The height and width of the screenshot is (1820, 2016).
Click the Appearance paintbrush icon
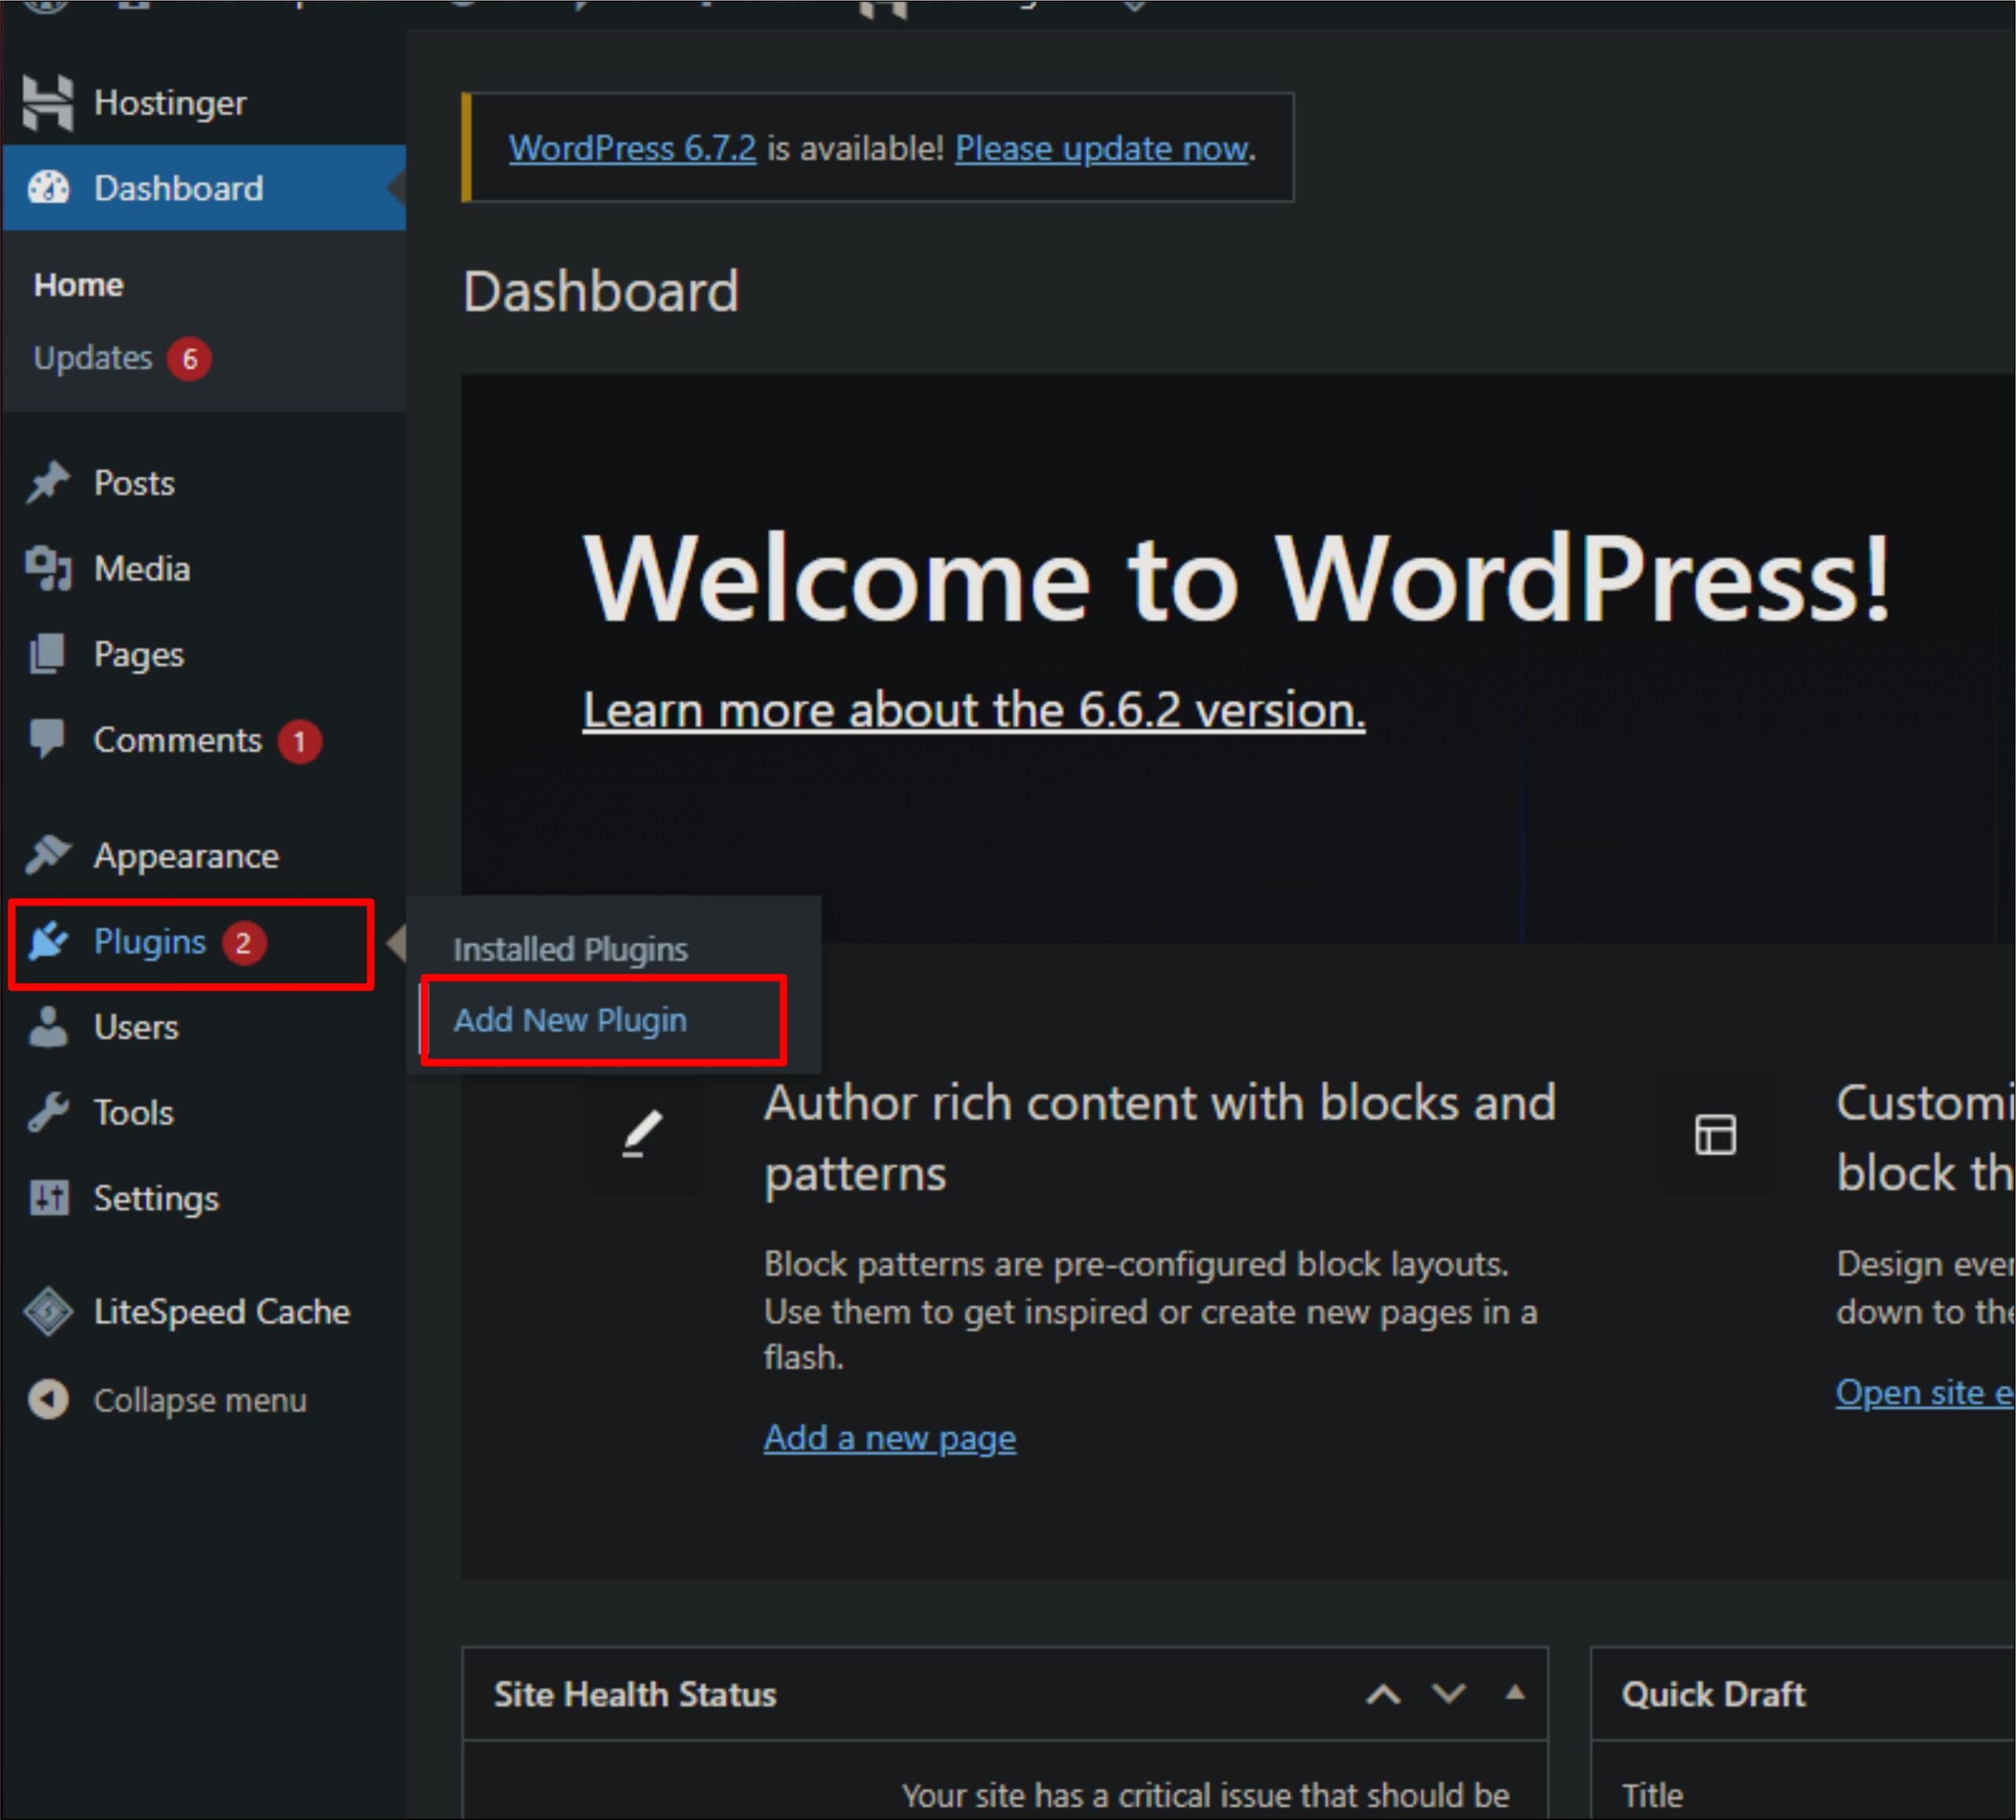click(47, 855)
